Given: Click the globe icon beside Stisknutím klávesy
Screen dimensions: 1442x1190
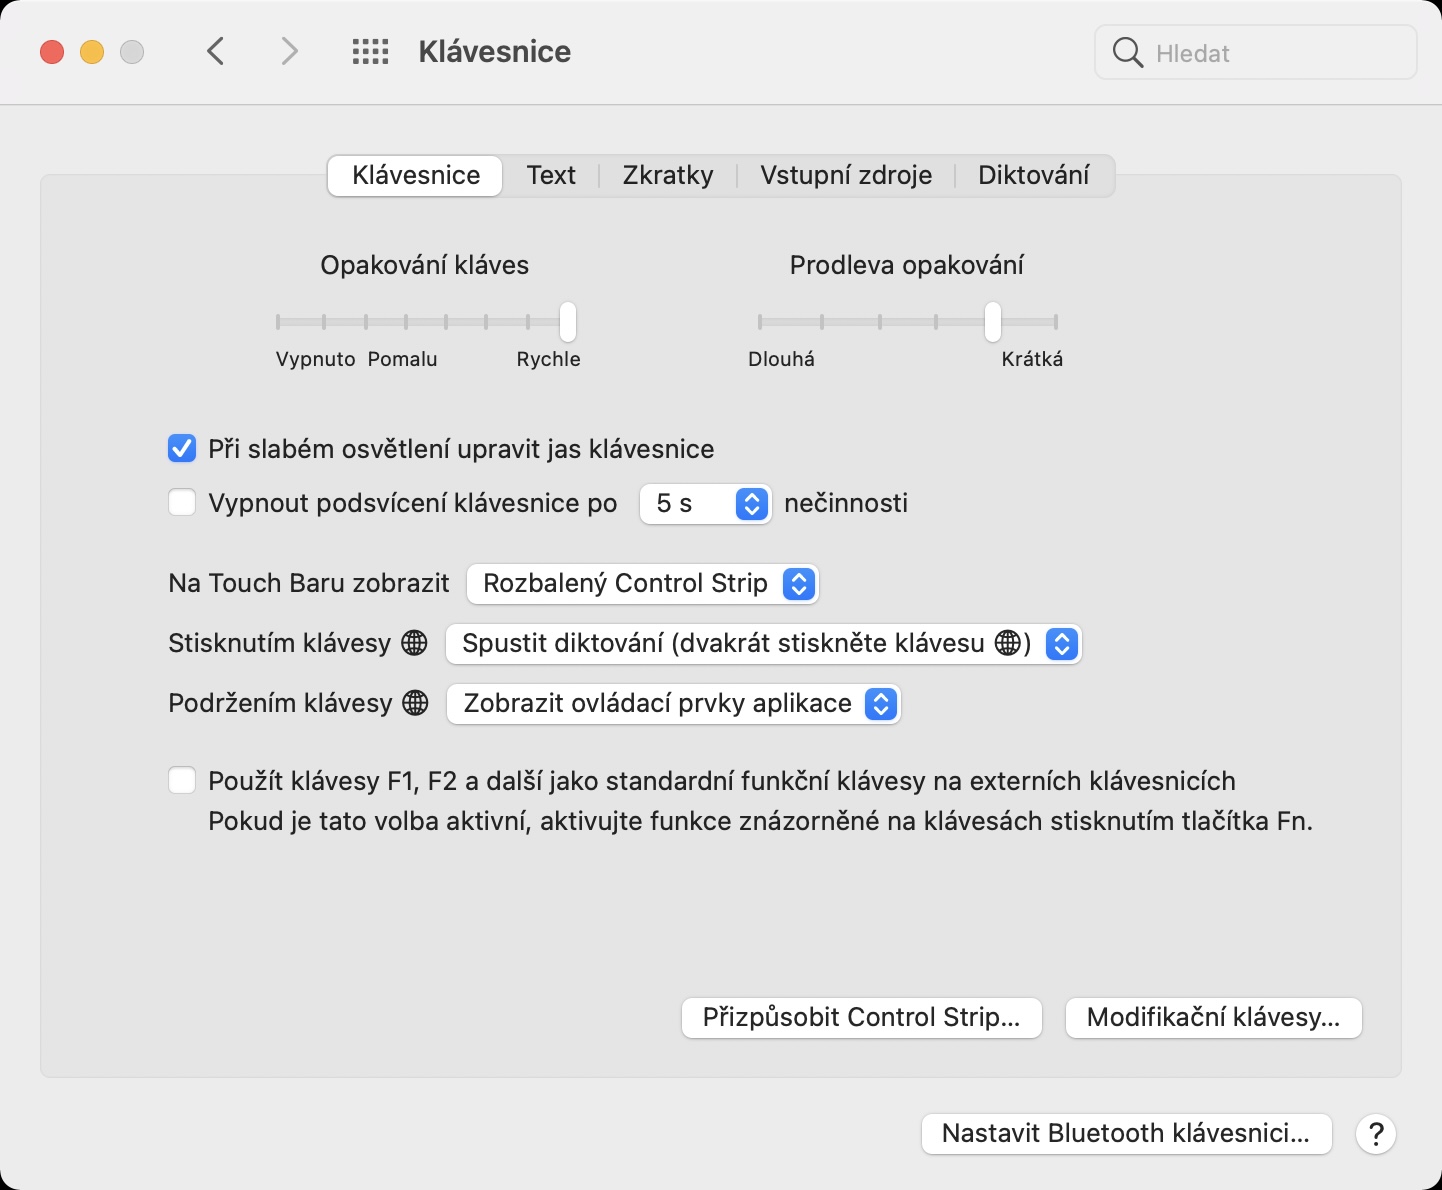Looking at the screenshot, I should click(414, 643).
